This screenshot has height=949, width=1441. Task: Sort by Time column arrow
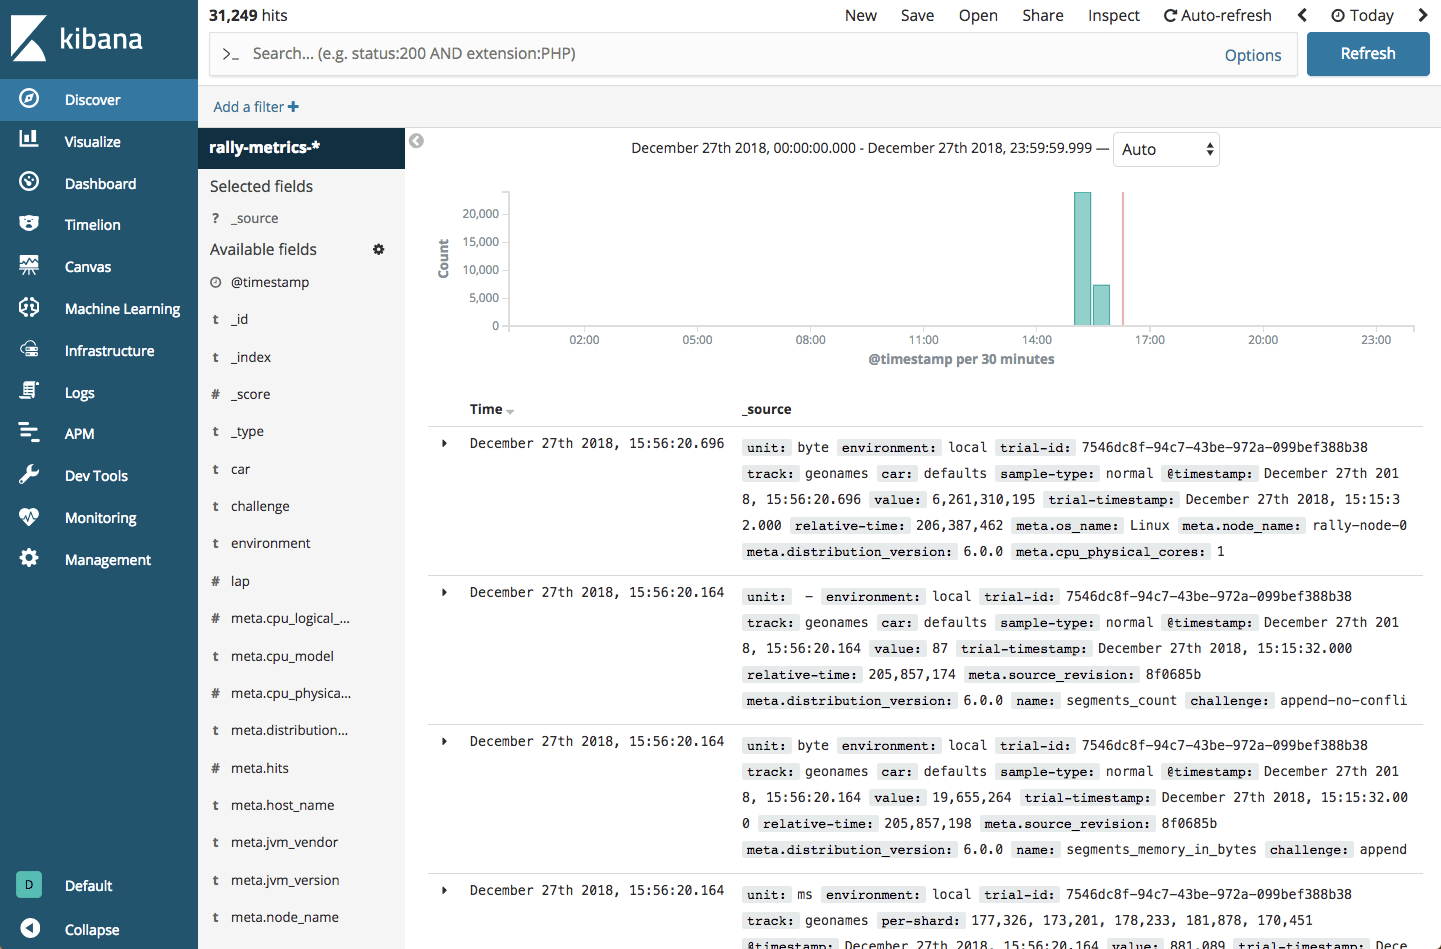tap(510, 412)
